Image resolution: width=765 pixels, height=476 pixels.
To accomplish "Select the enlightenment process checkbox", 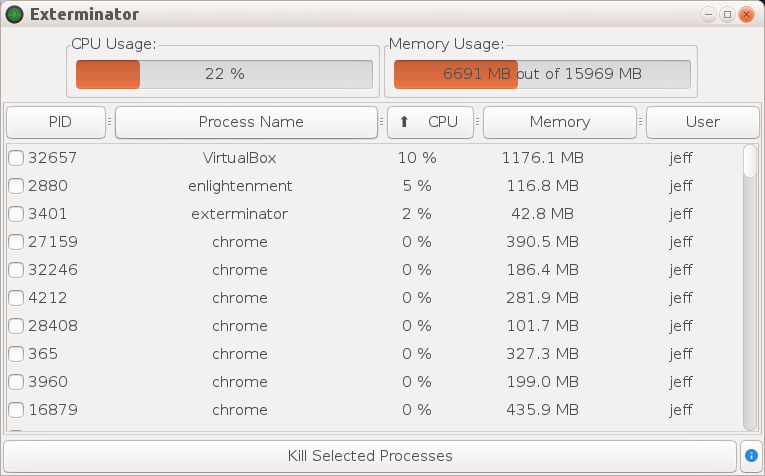I will pos(16,186).
